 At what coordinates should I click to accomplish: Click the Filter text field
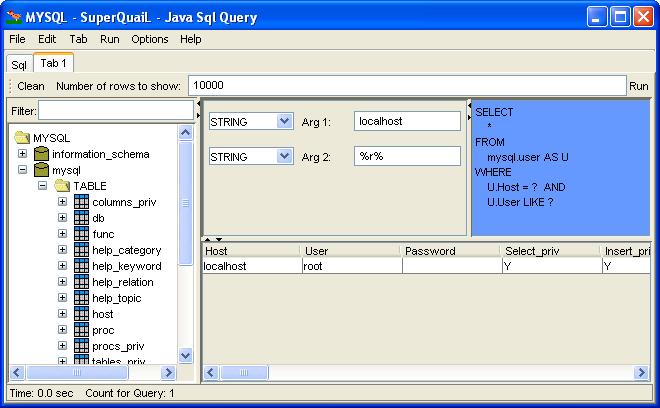[x=115, y=110]
